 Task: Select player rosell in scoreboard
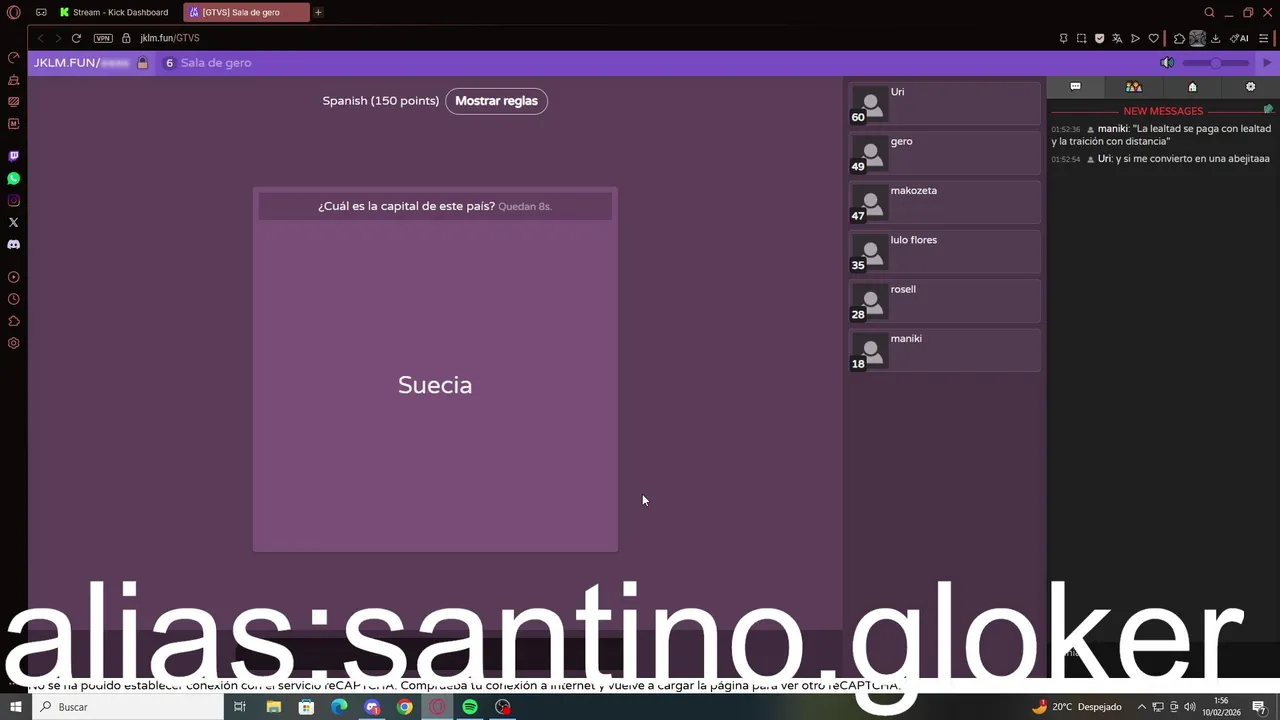tap(945, 301)
